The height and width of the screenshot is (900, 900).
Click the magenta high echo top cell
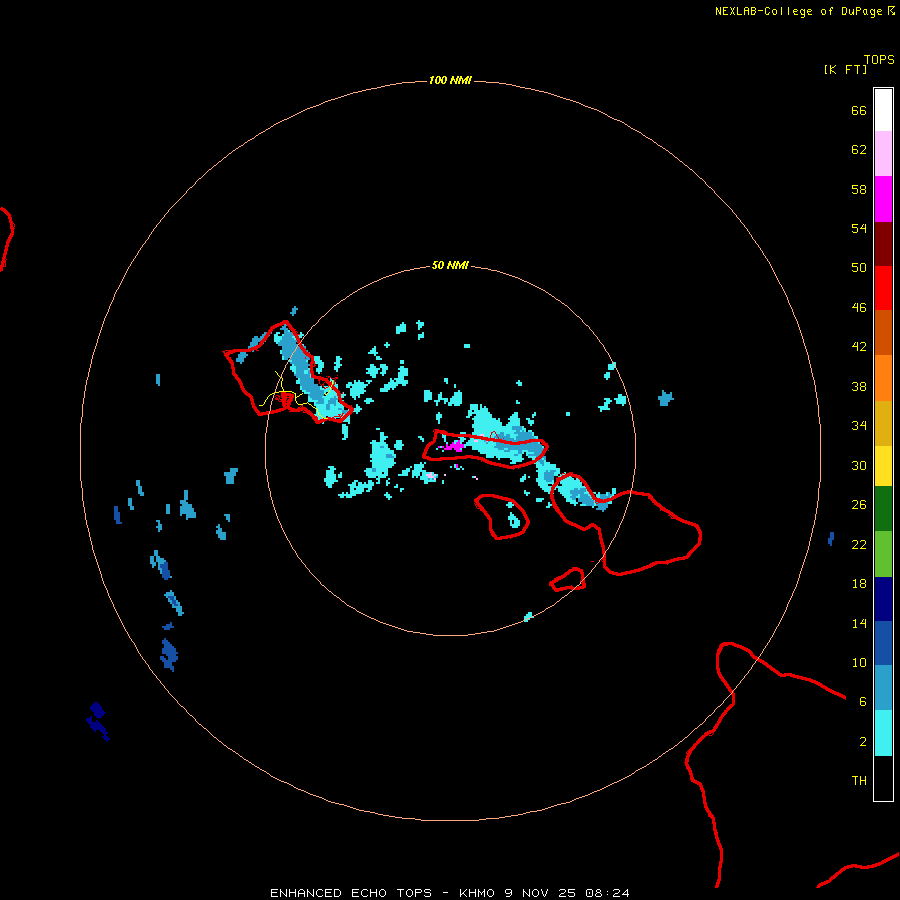tap(455, 446)
